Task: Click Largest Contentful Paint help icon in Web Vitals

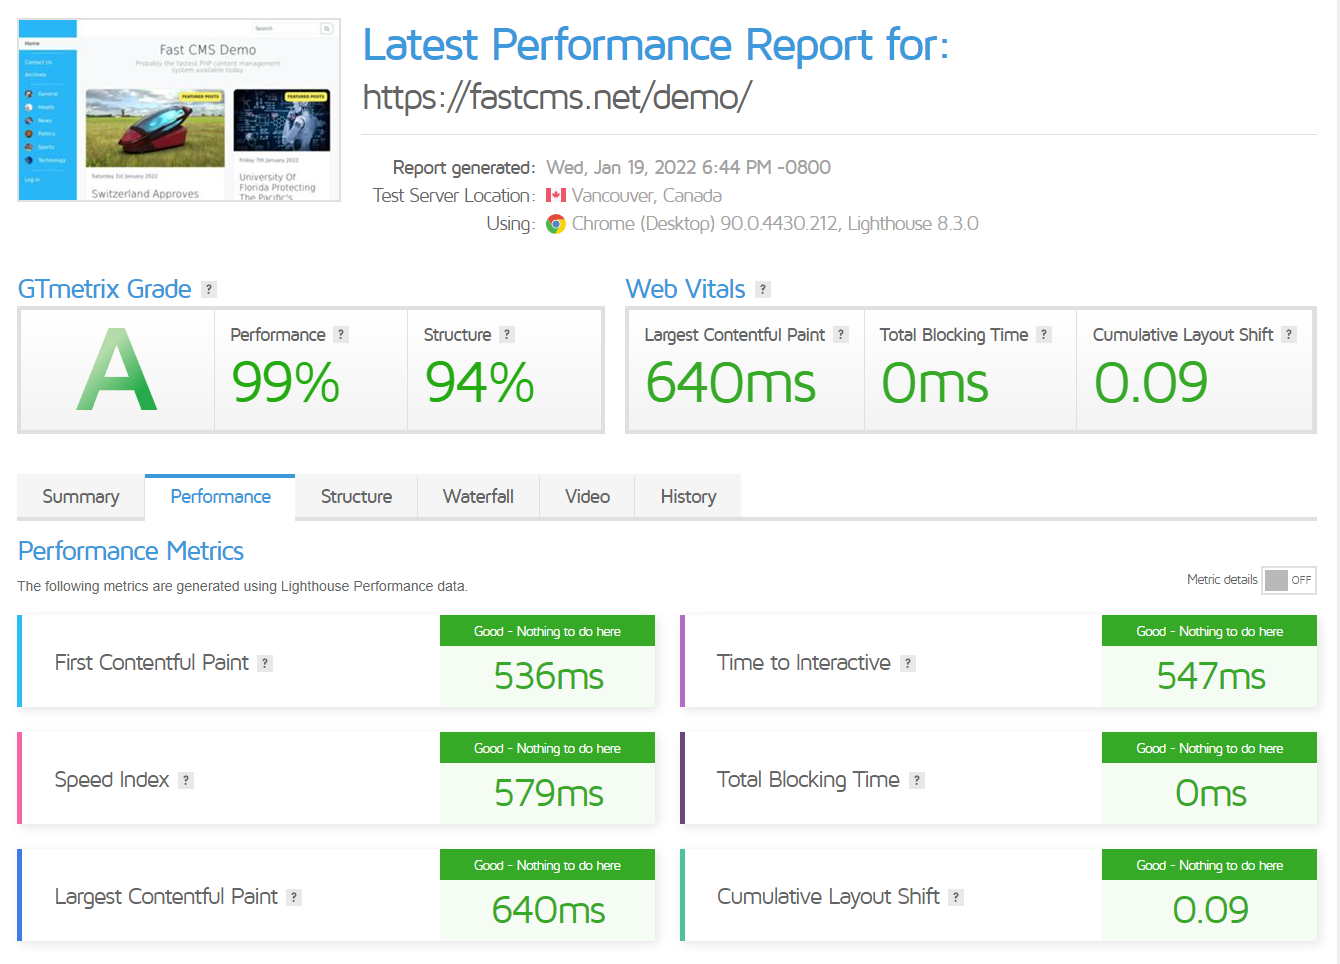Action: tap(841, 335)
